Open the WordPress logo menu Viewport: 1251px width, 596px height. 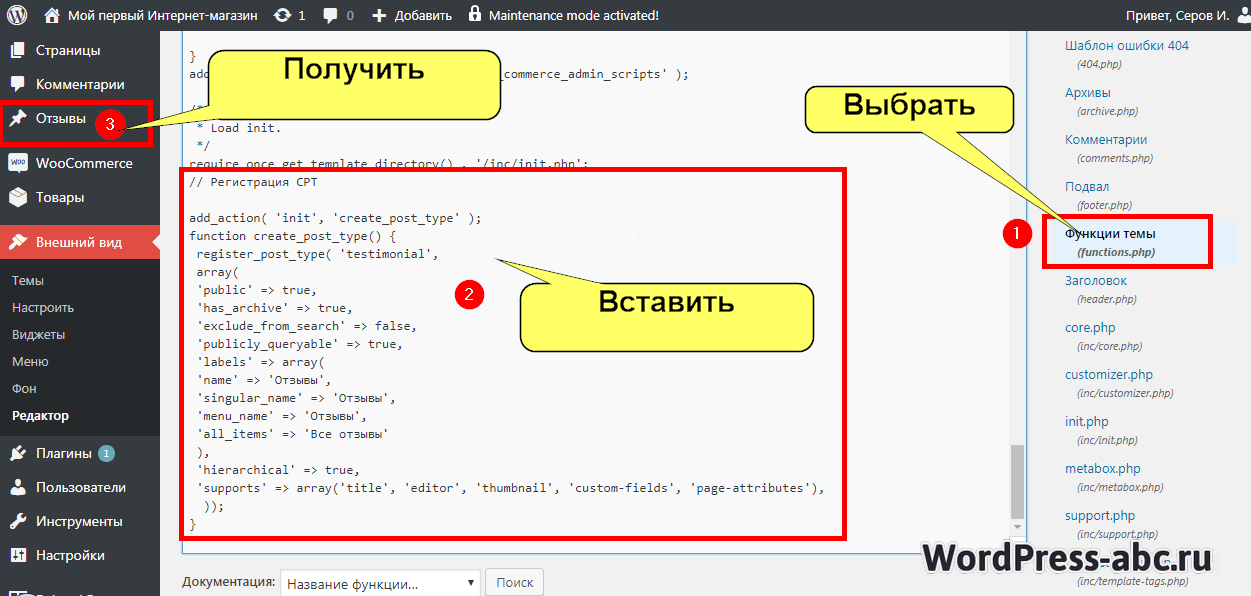(17, 15)
